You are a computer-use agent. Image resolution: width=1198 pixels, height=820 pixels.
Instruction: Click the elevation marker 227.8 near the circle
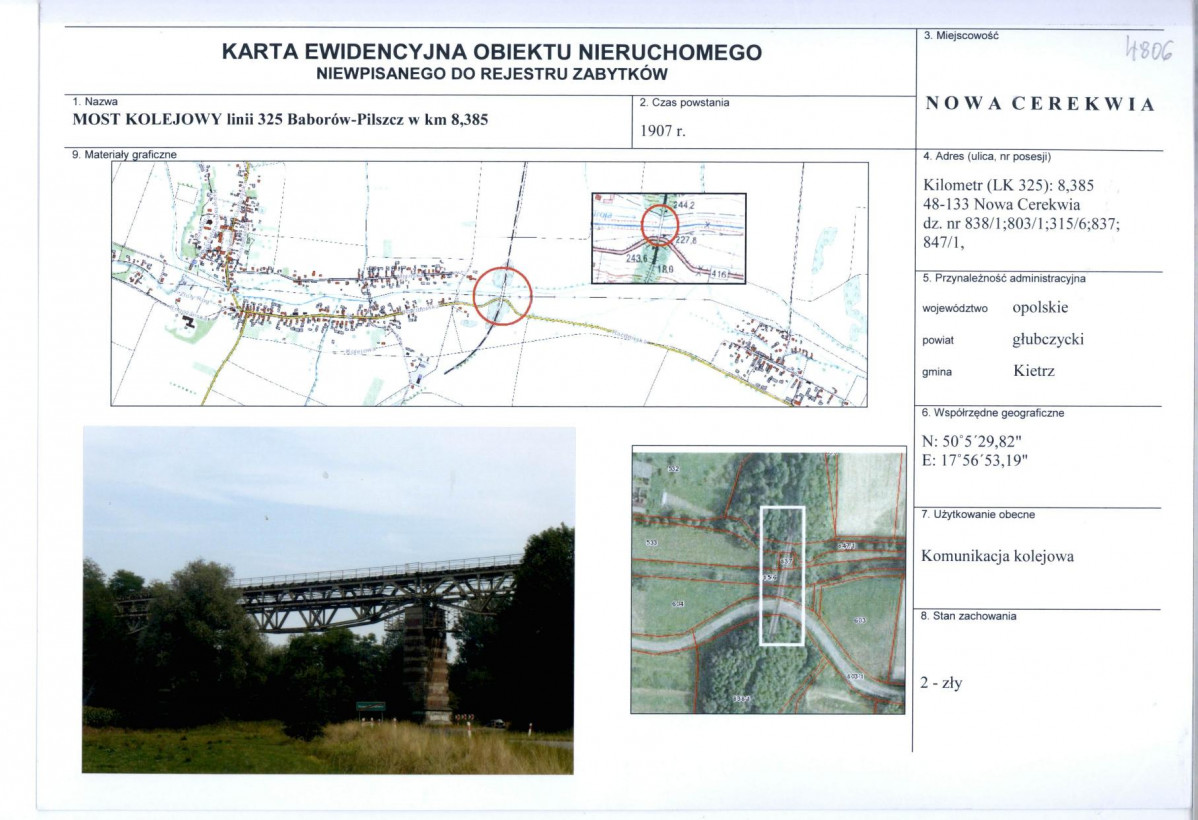click(686, 240)
